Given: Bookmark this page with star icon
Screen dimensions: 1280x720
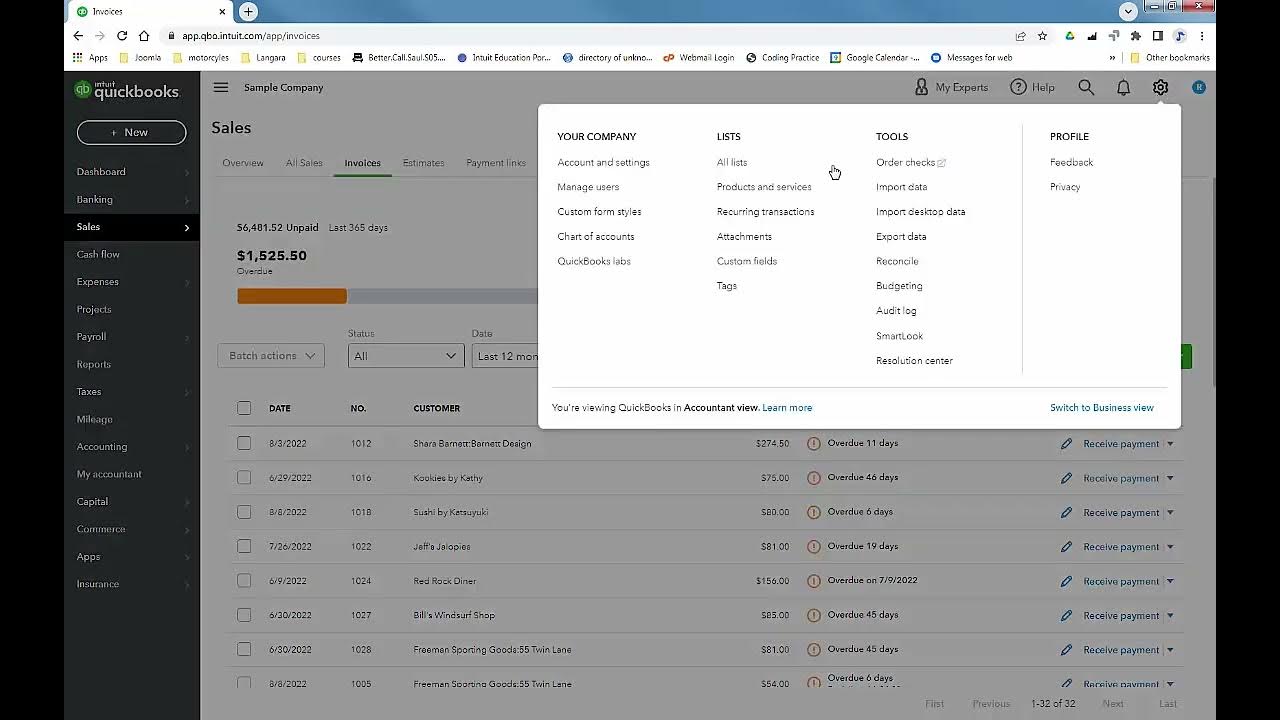Looking at the screenshot, I should click(1042, 36).
